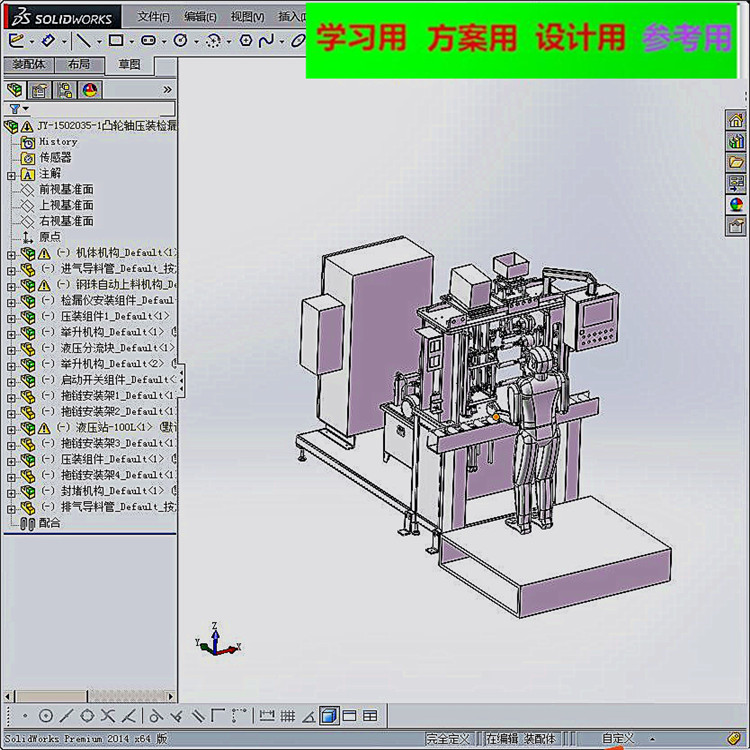Expand the 液压站-100L node
Image resolution: width=750 pixels, height=750 pixels.
[x=11, y=429]
